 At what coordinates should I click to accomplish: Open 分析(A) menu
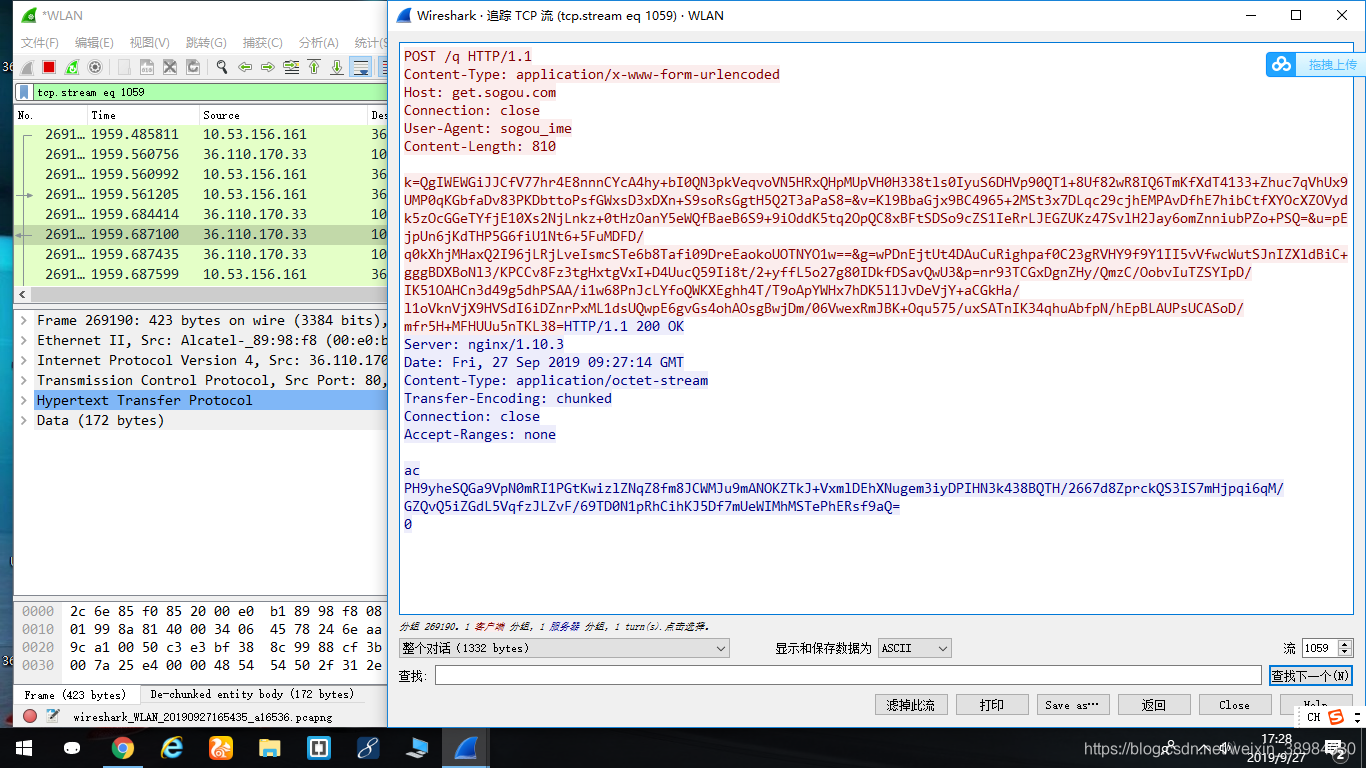(318, 43)
